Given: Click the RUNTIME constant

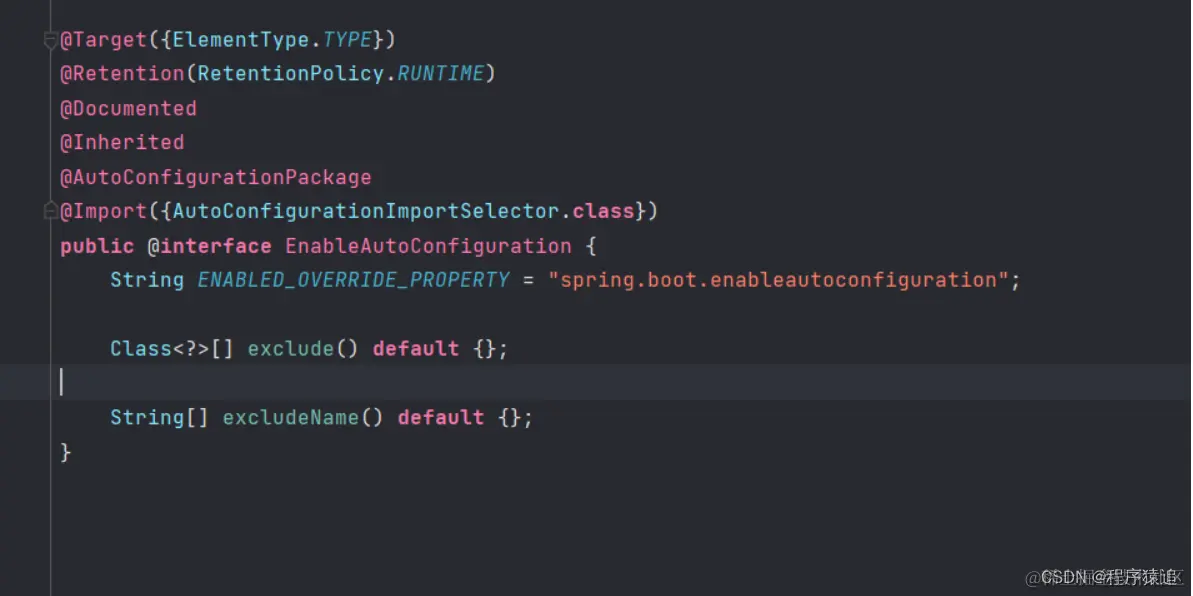Looking at the screenshot, I should [441, 74].
